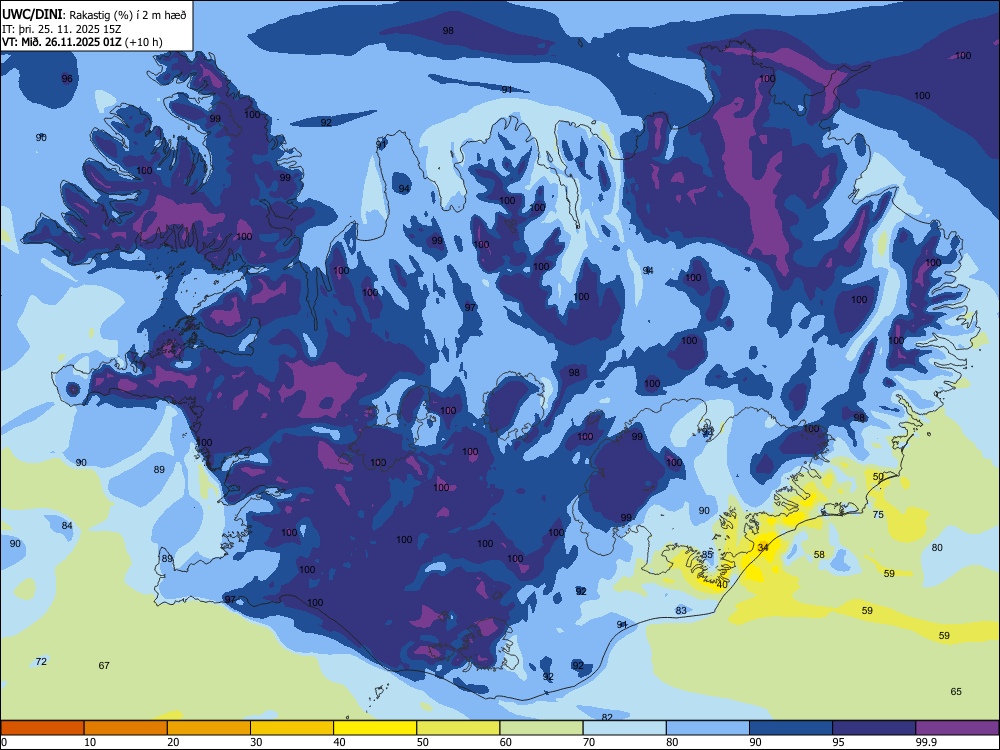Click the '58' humidity reading
This screenshot has height=750, width=1000.
[820, 554]
